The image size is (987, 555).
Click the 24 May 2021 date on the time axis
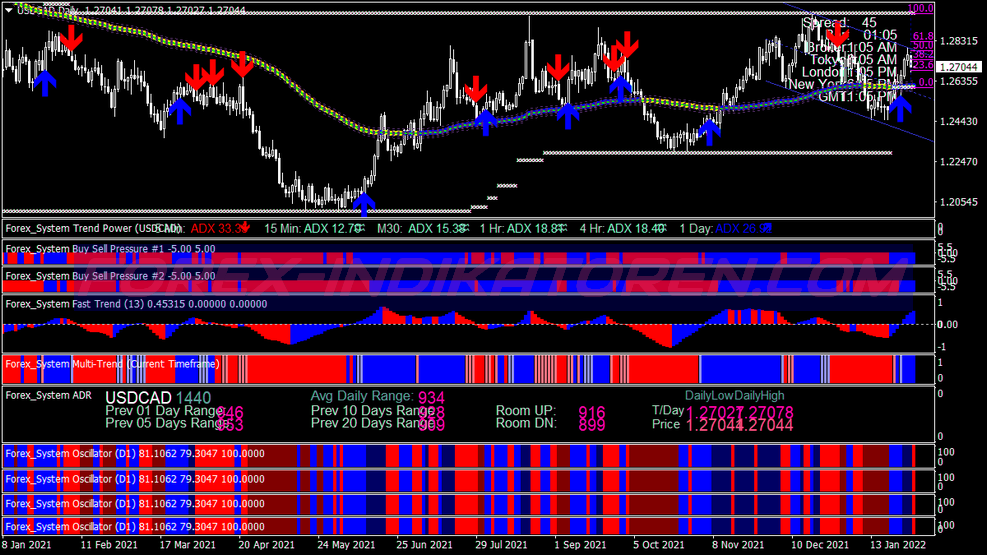(x=346, y=544)
